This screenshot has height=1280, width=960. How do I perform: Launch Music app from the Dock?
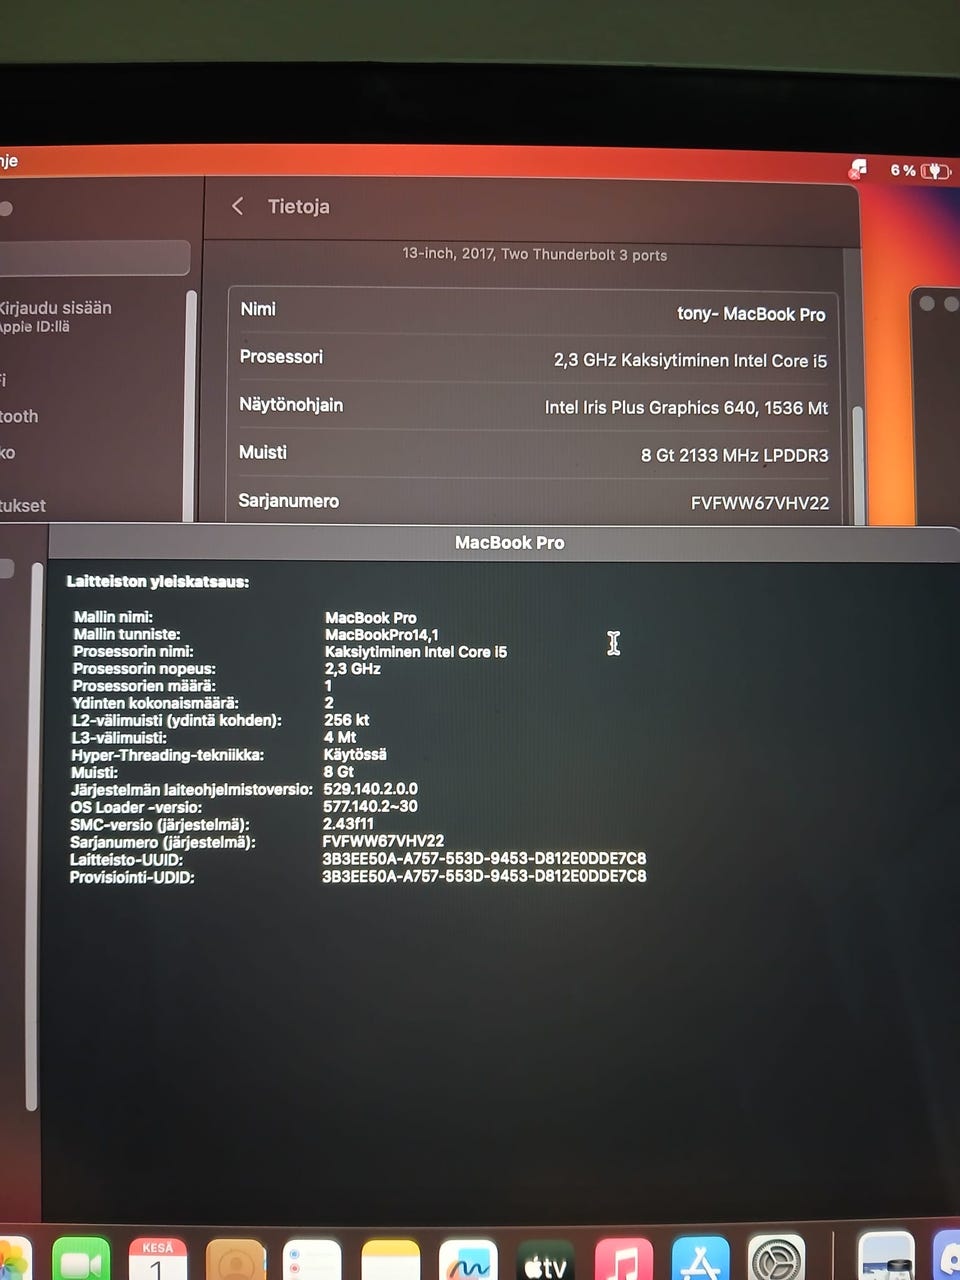(624, 1259)
